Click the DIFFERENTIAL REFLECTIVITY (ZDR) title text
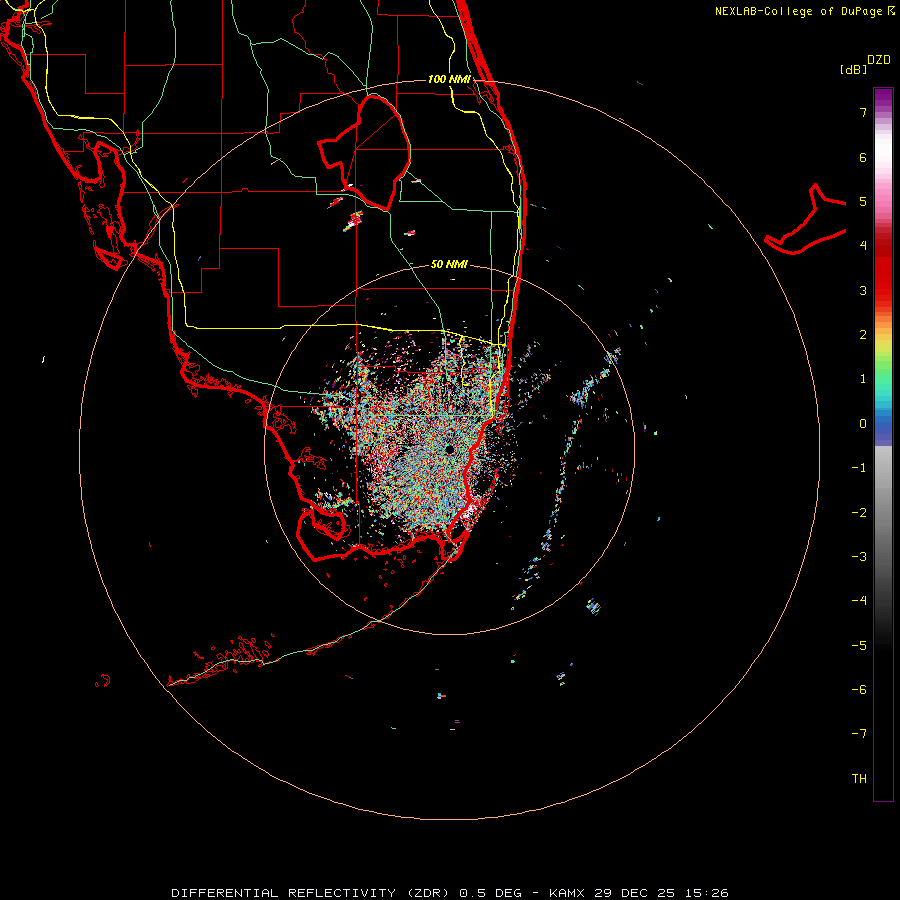The image size is (900, 900). click(x=311, y=893)
